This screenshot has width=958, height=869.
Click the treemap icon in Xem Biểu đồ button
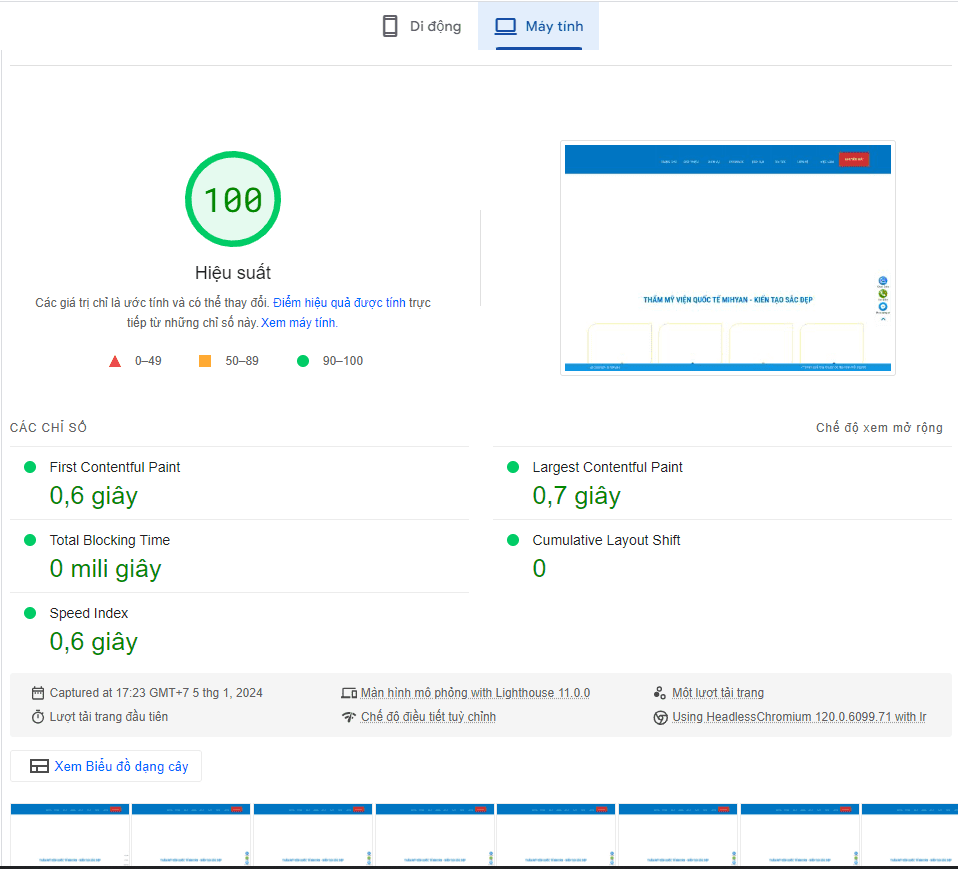click(40, 766)
